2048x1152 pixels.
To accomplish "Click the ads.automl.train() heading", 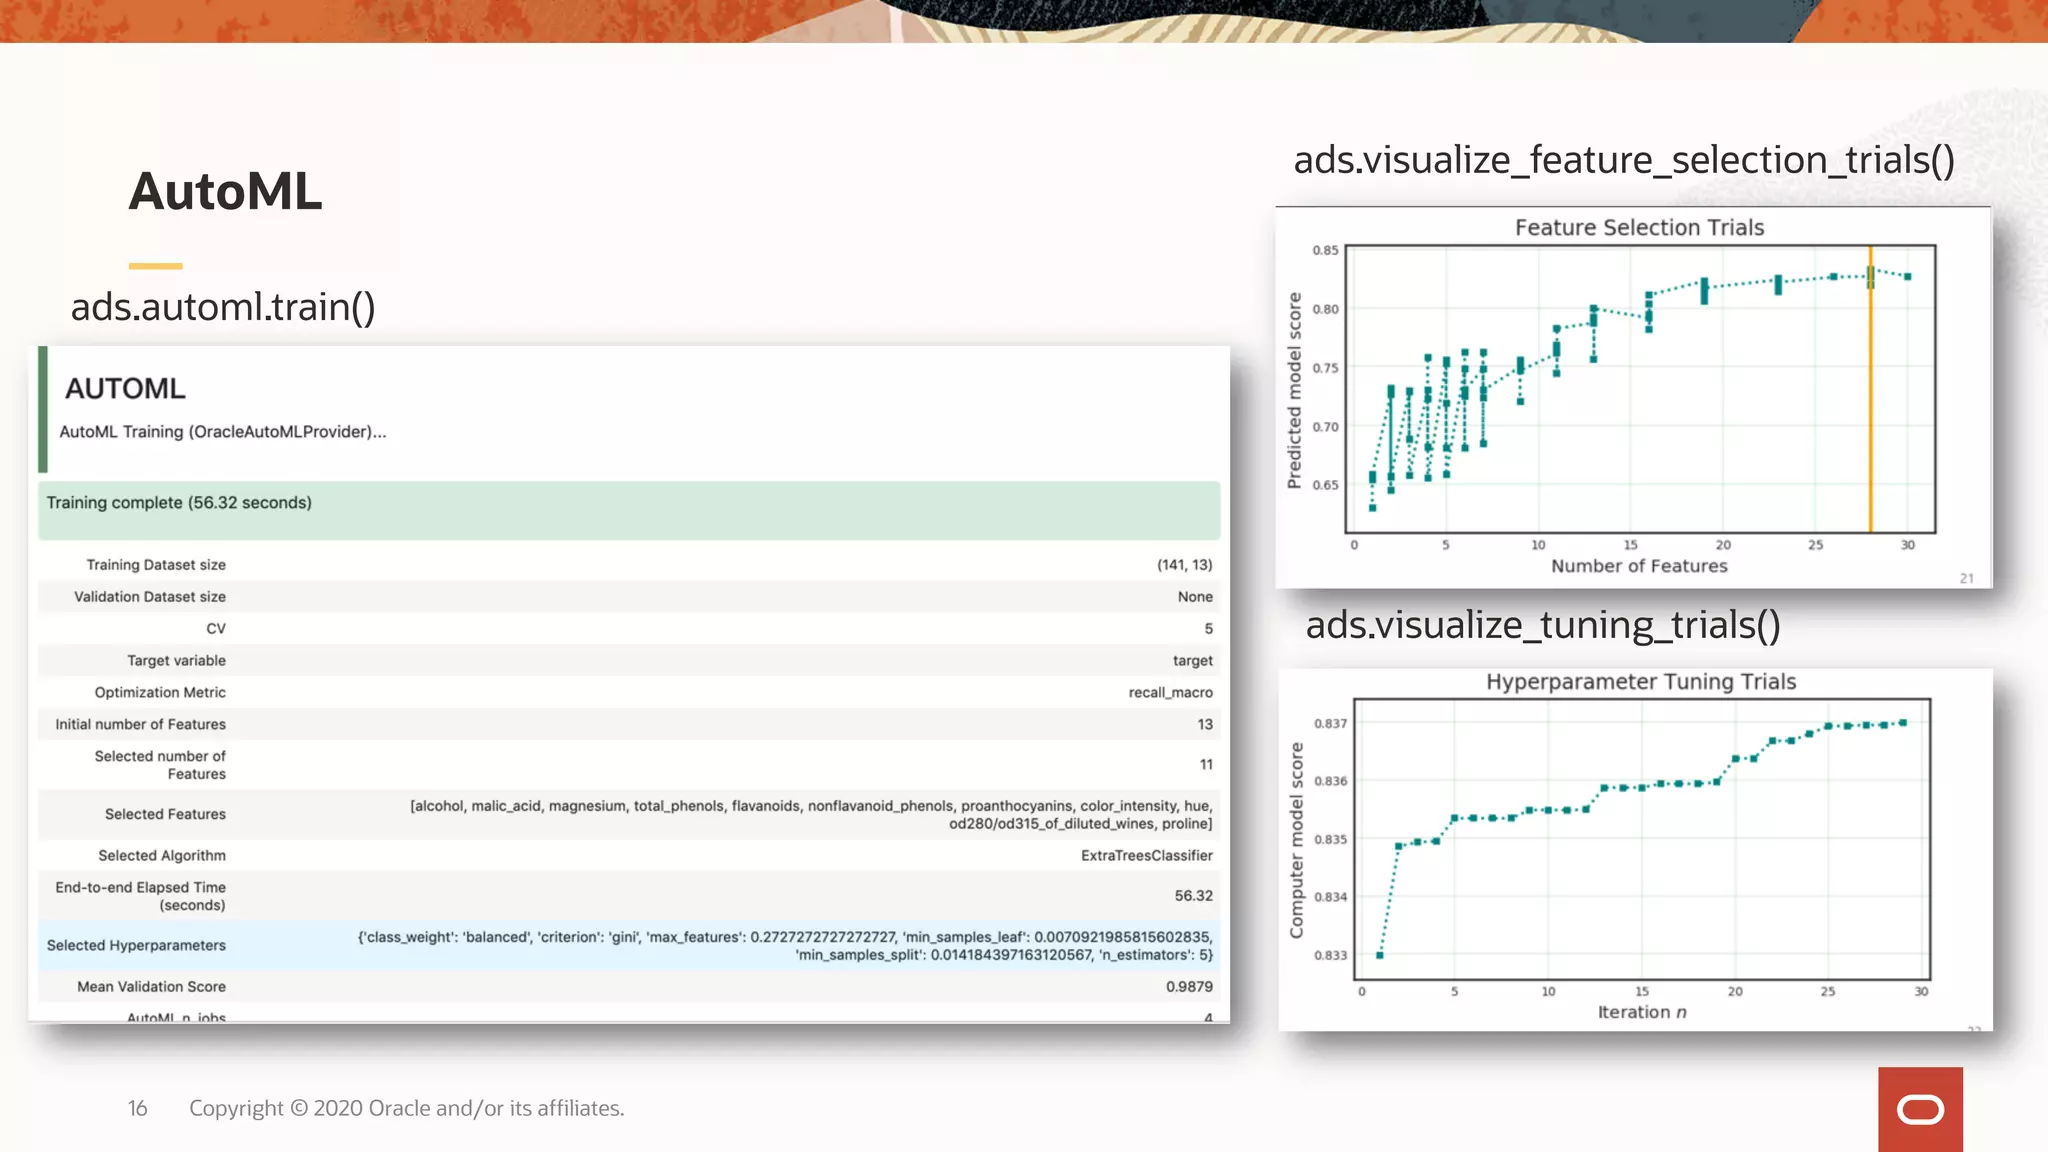I will click(223, 307).
